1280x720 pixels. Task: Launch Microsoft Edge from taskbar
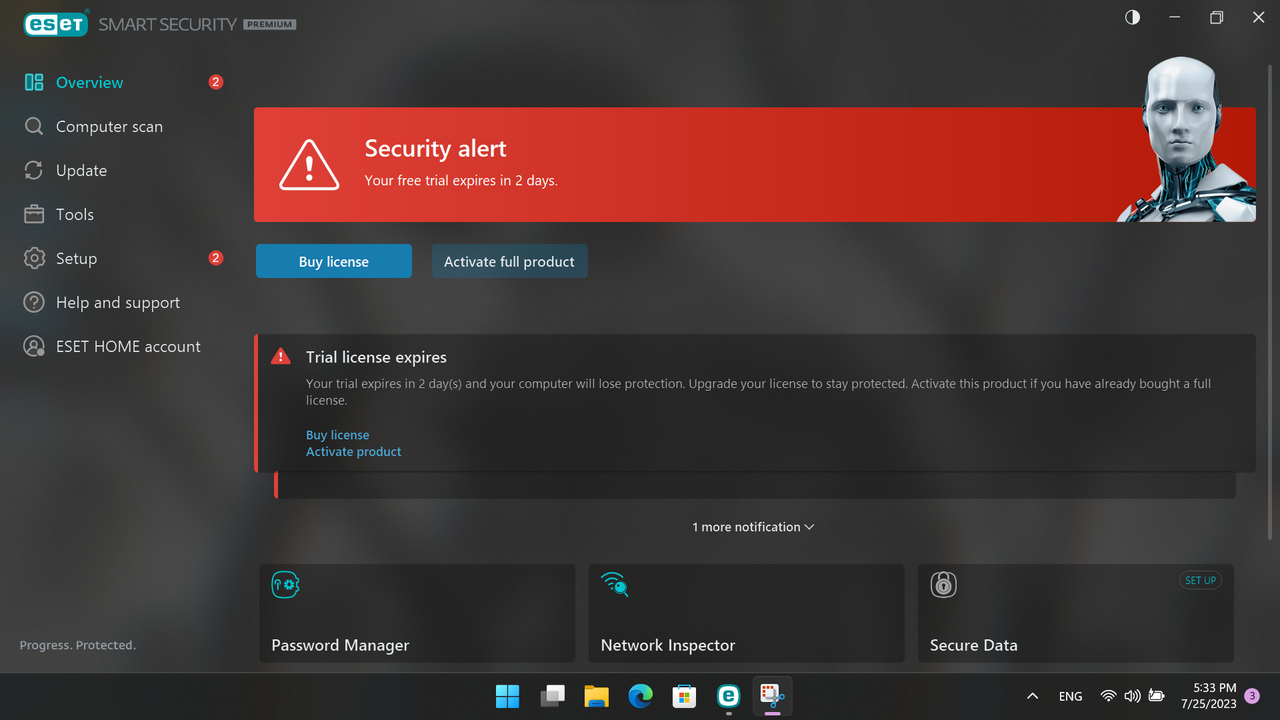coord(640,696)
